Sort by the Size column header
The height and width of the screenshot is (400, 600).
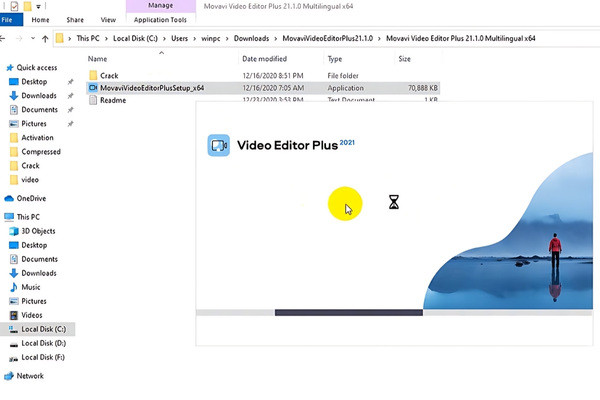coord(404,59)
